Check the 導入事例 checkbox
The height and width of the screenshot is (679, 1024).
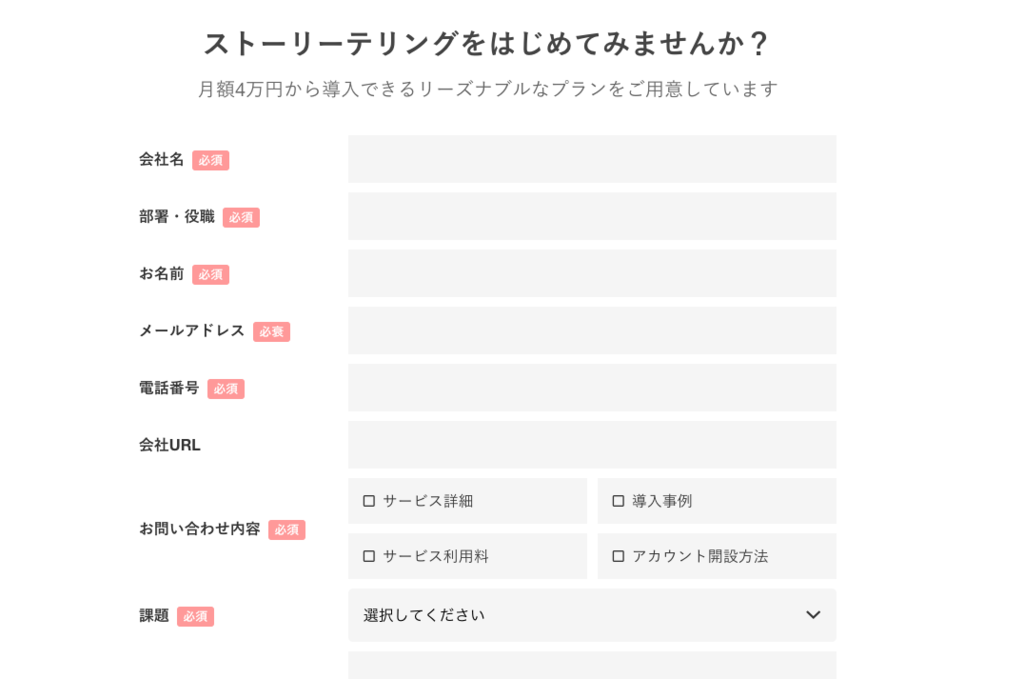(617, 500)
